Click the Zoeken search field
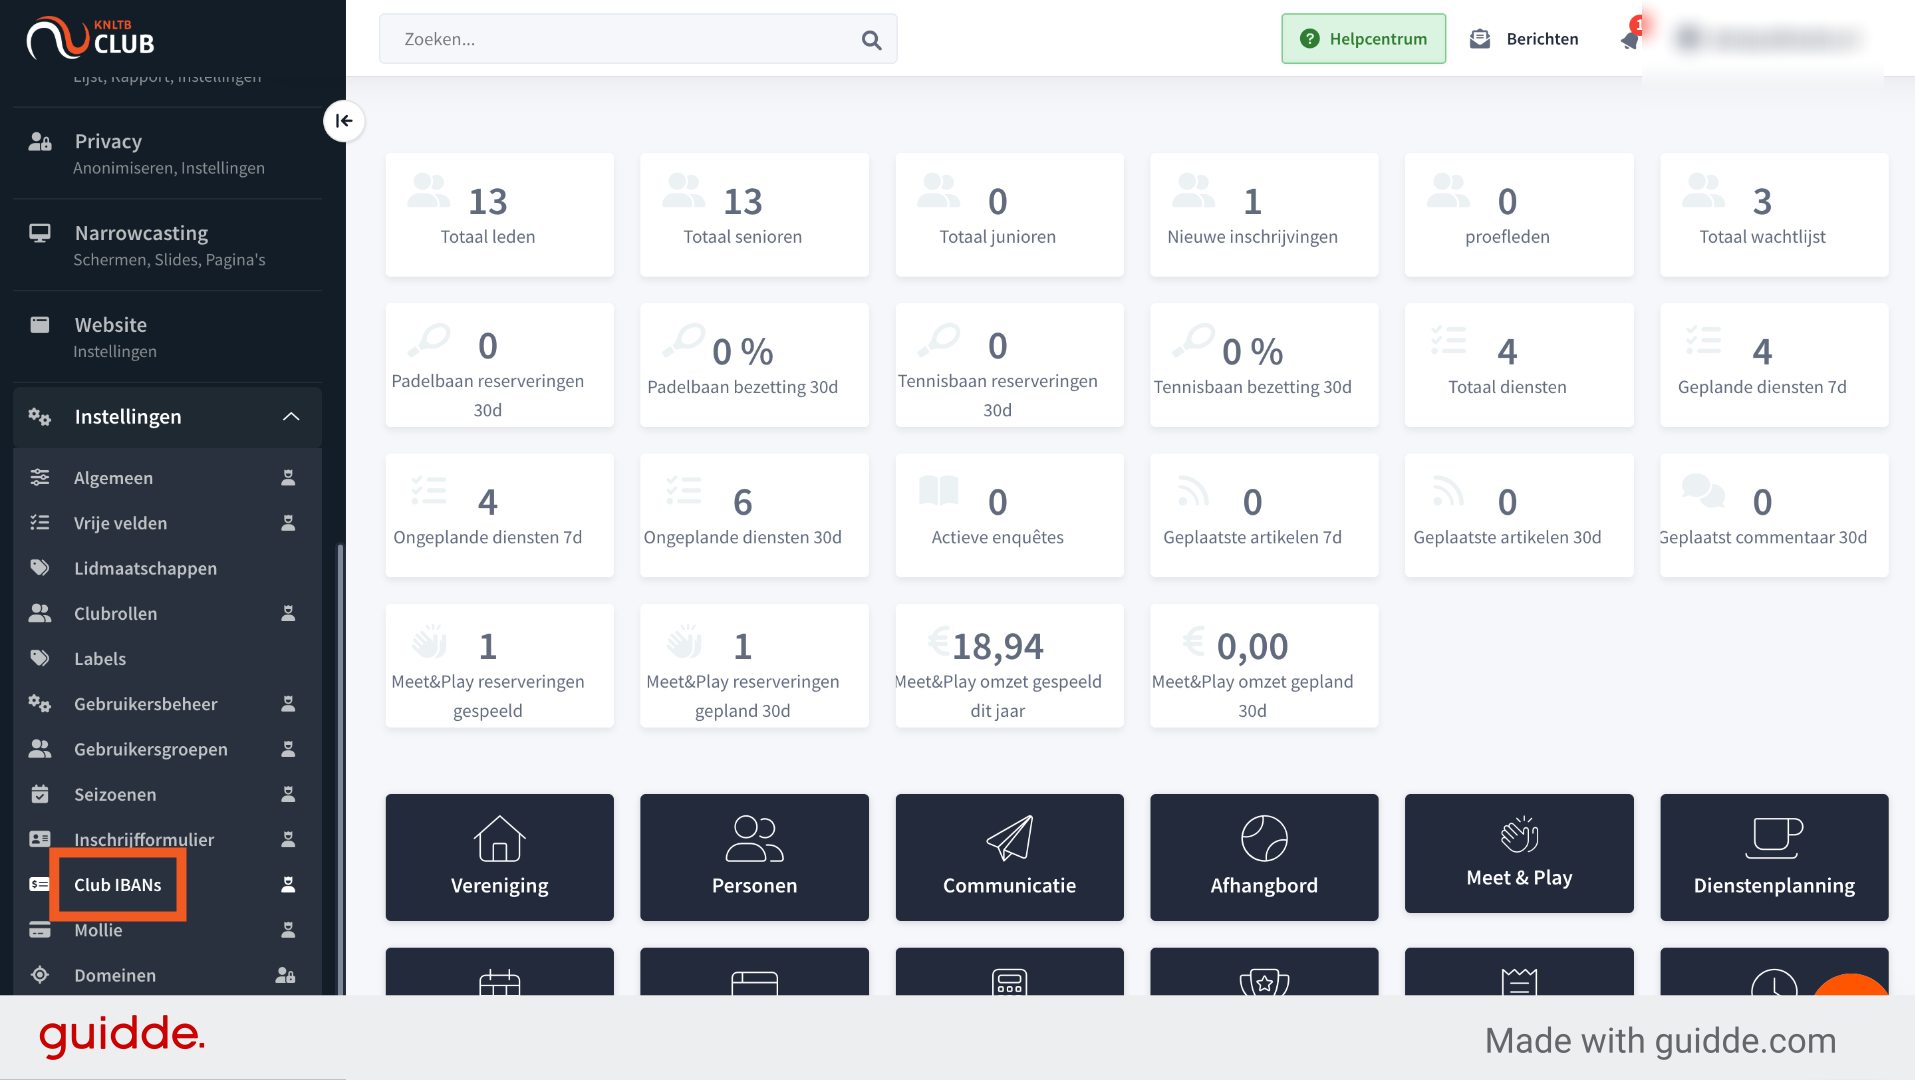Viewport: 1915px width, 1080px height. [x=638, y=39]
